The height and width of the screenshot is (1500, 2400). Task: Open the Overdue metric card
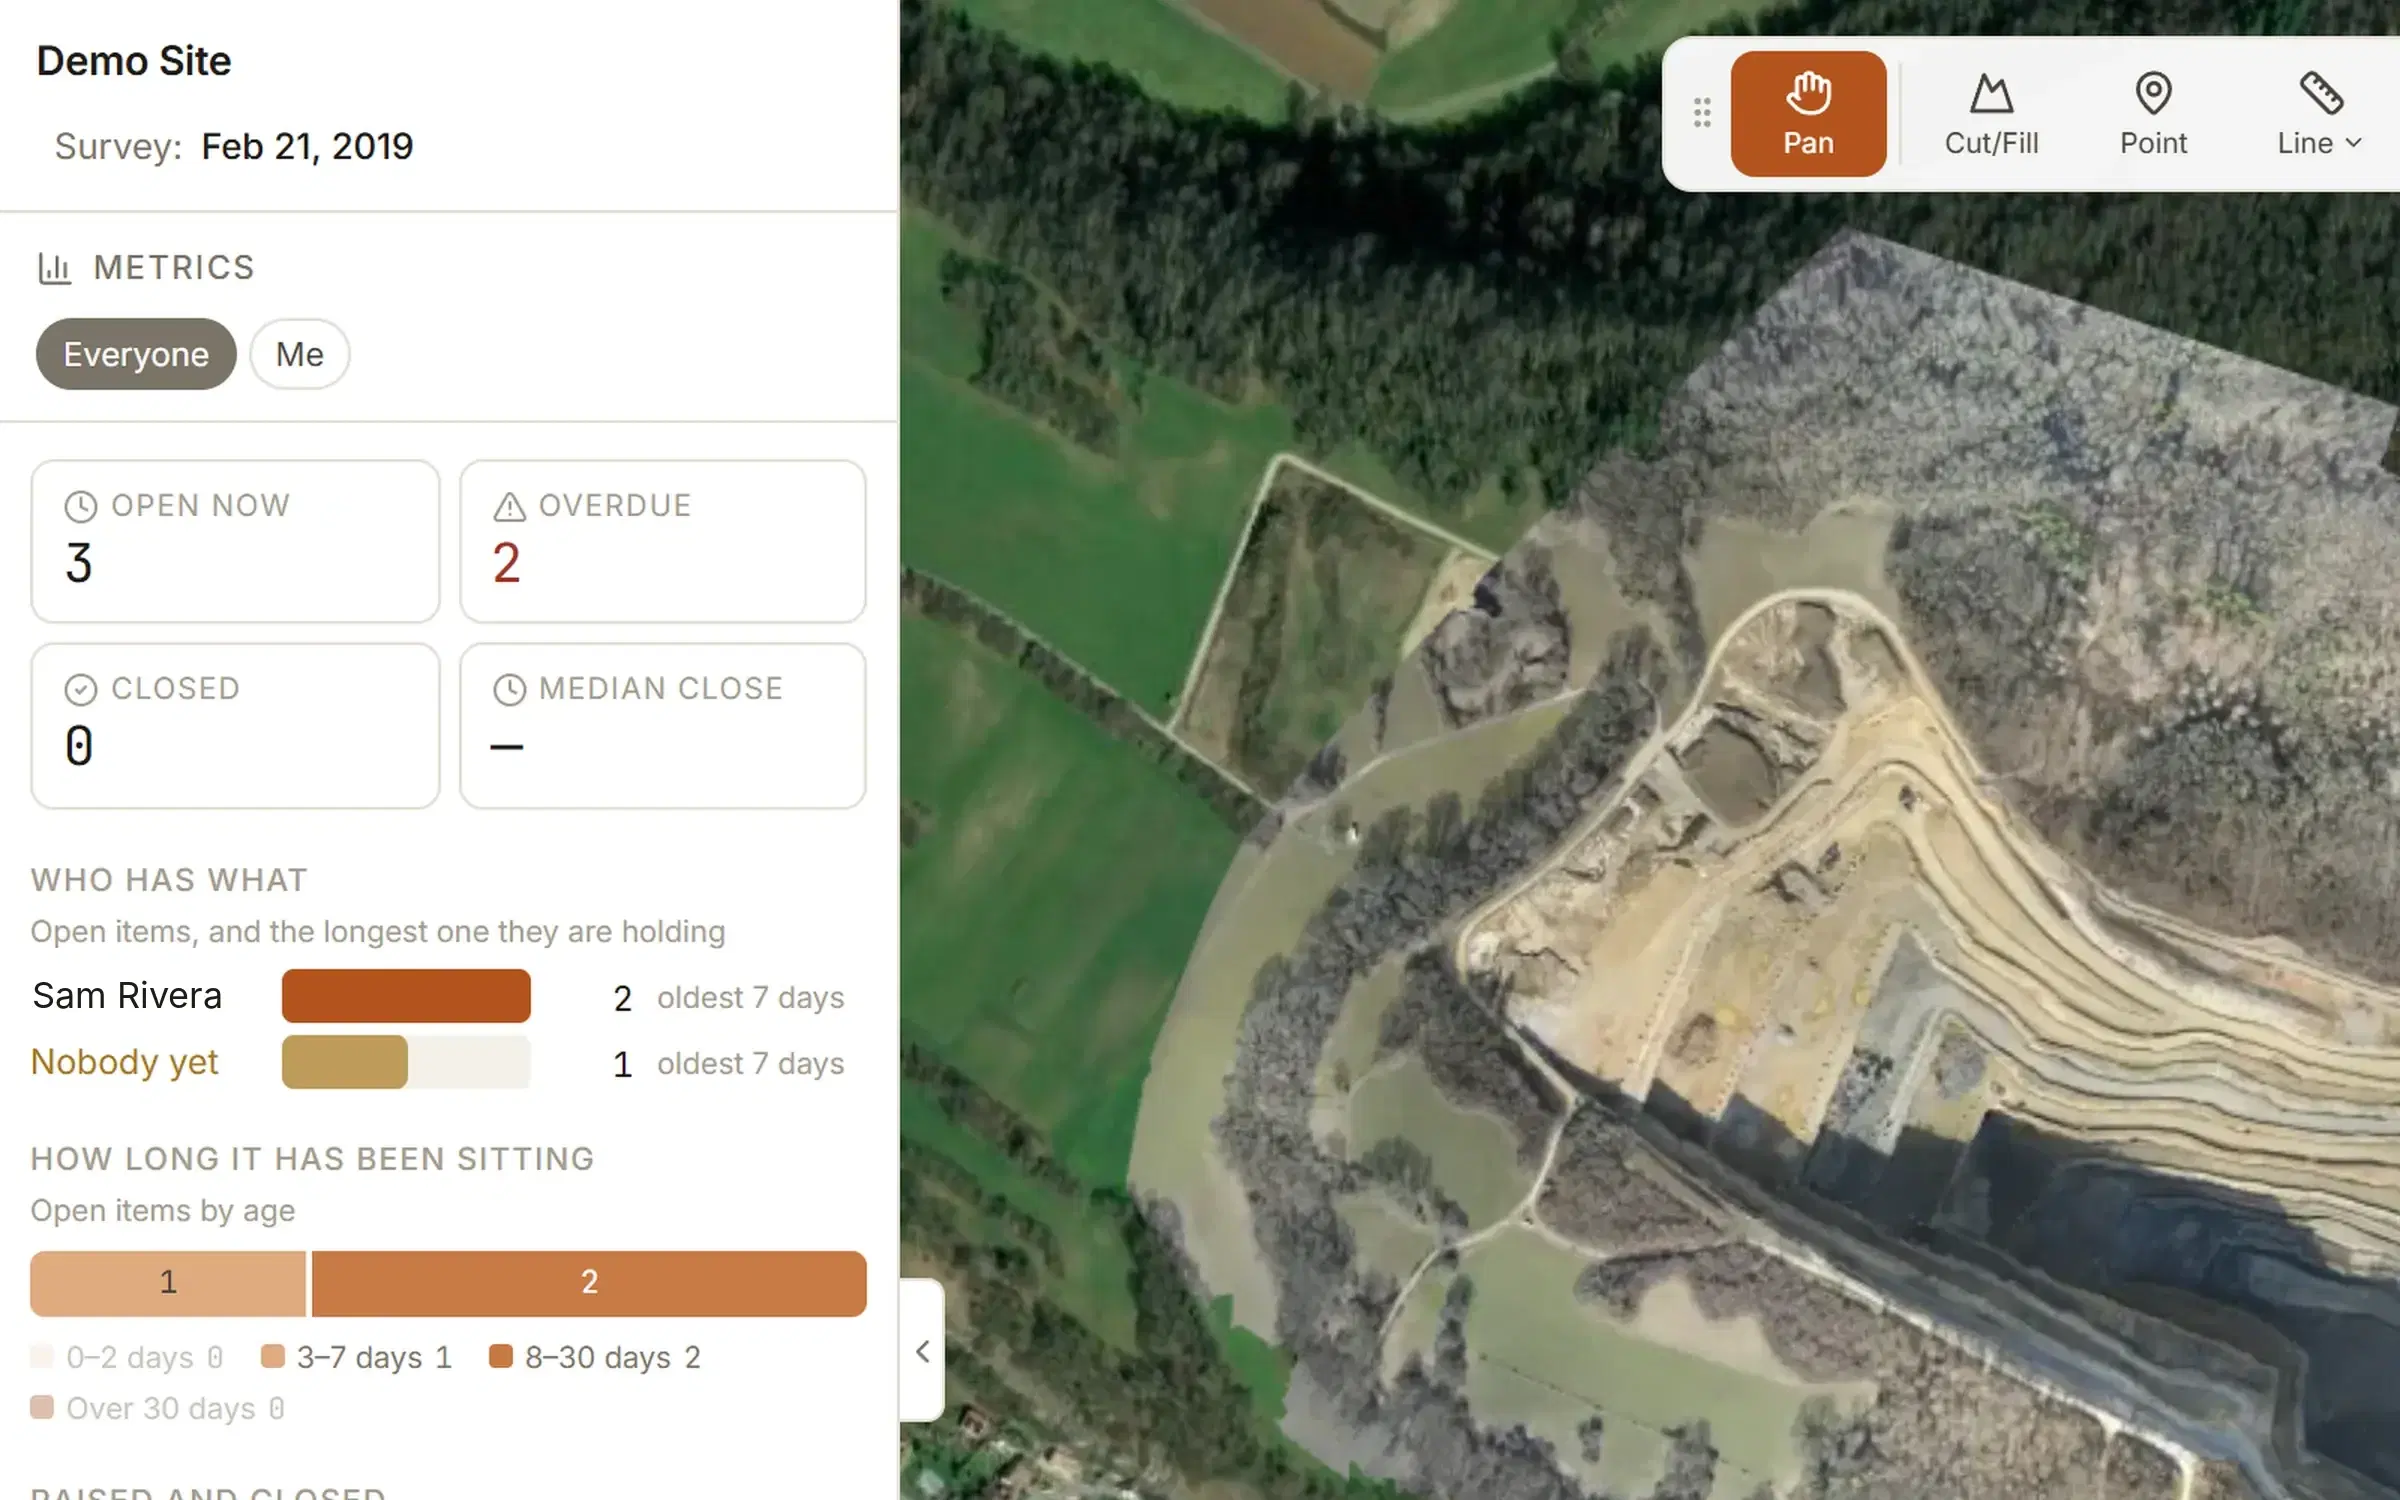[x=663, y=541]
